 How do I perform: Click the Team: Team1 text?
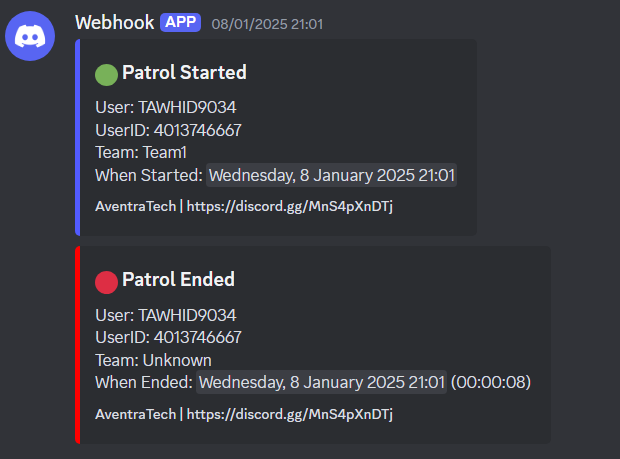pos(141,153)
